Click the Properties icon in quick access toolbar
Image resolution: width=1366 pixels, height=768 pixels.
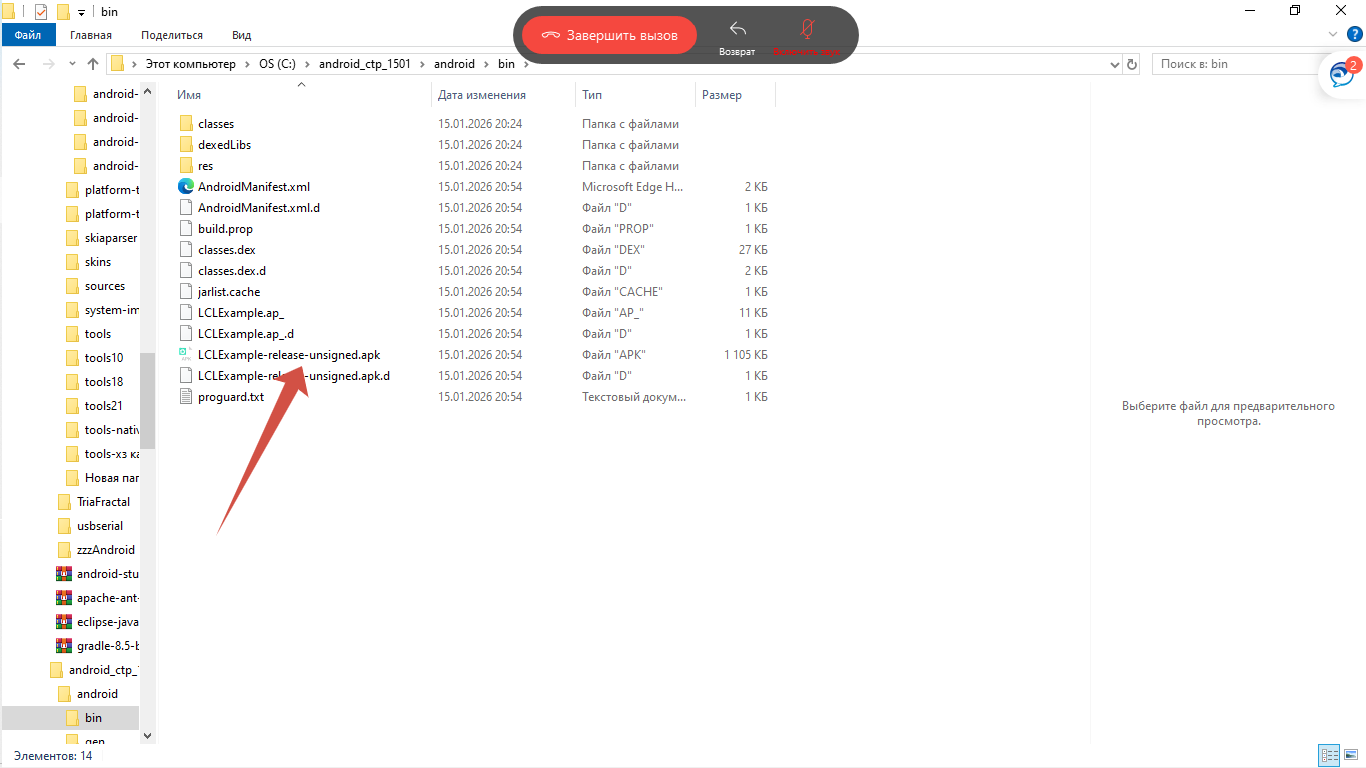pyautogui.click(x=41, y=12)
